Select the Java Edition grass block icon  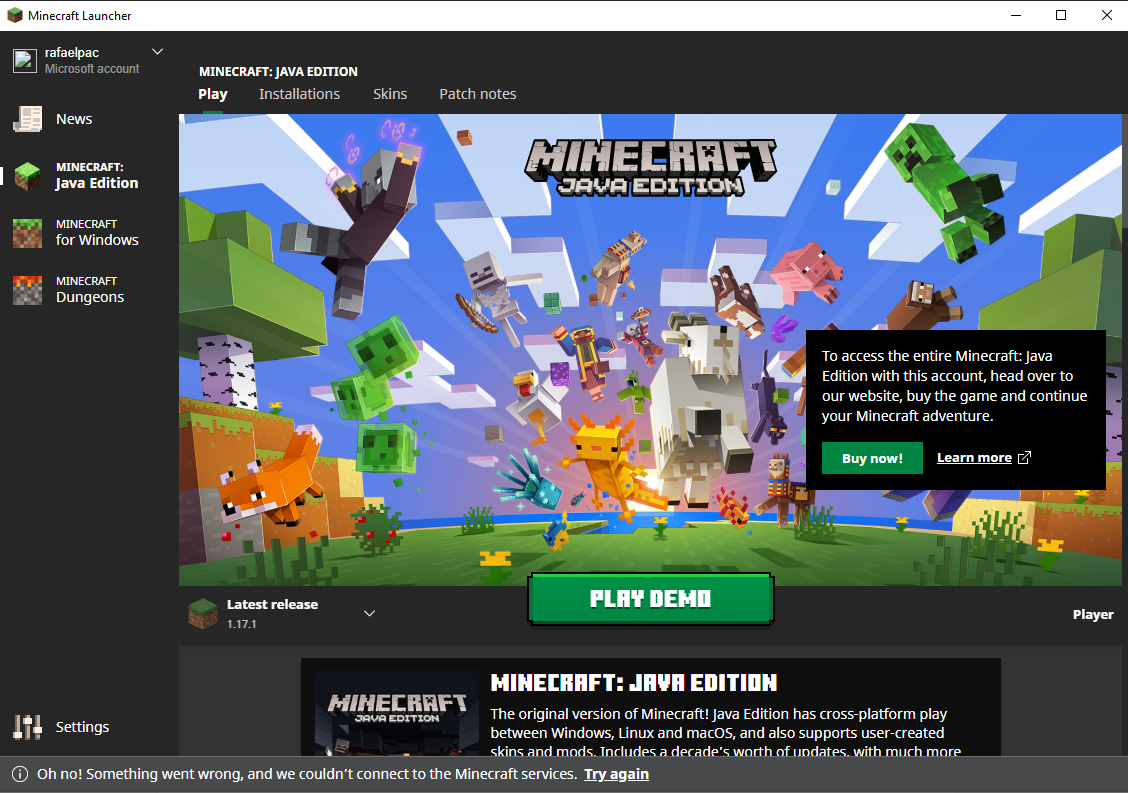27,176
